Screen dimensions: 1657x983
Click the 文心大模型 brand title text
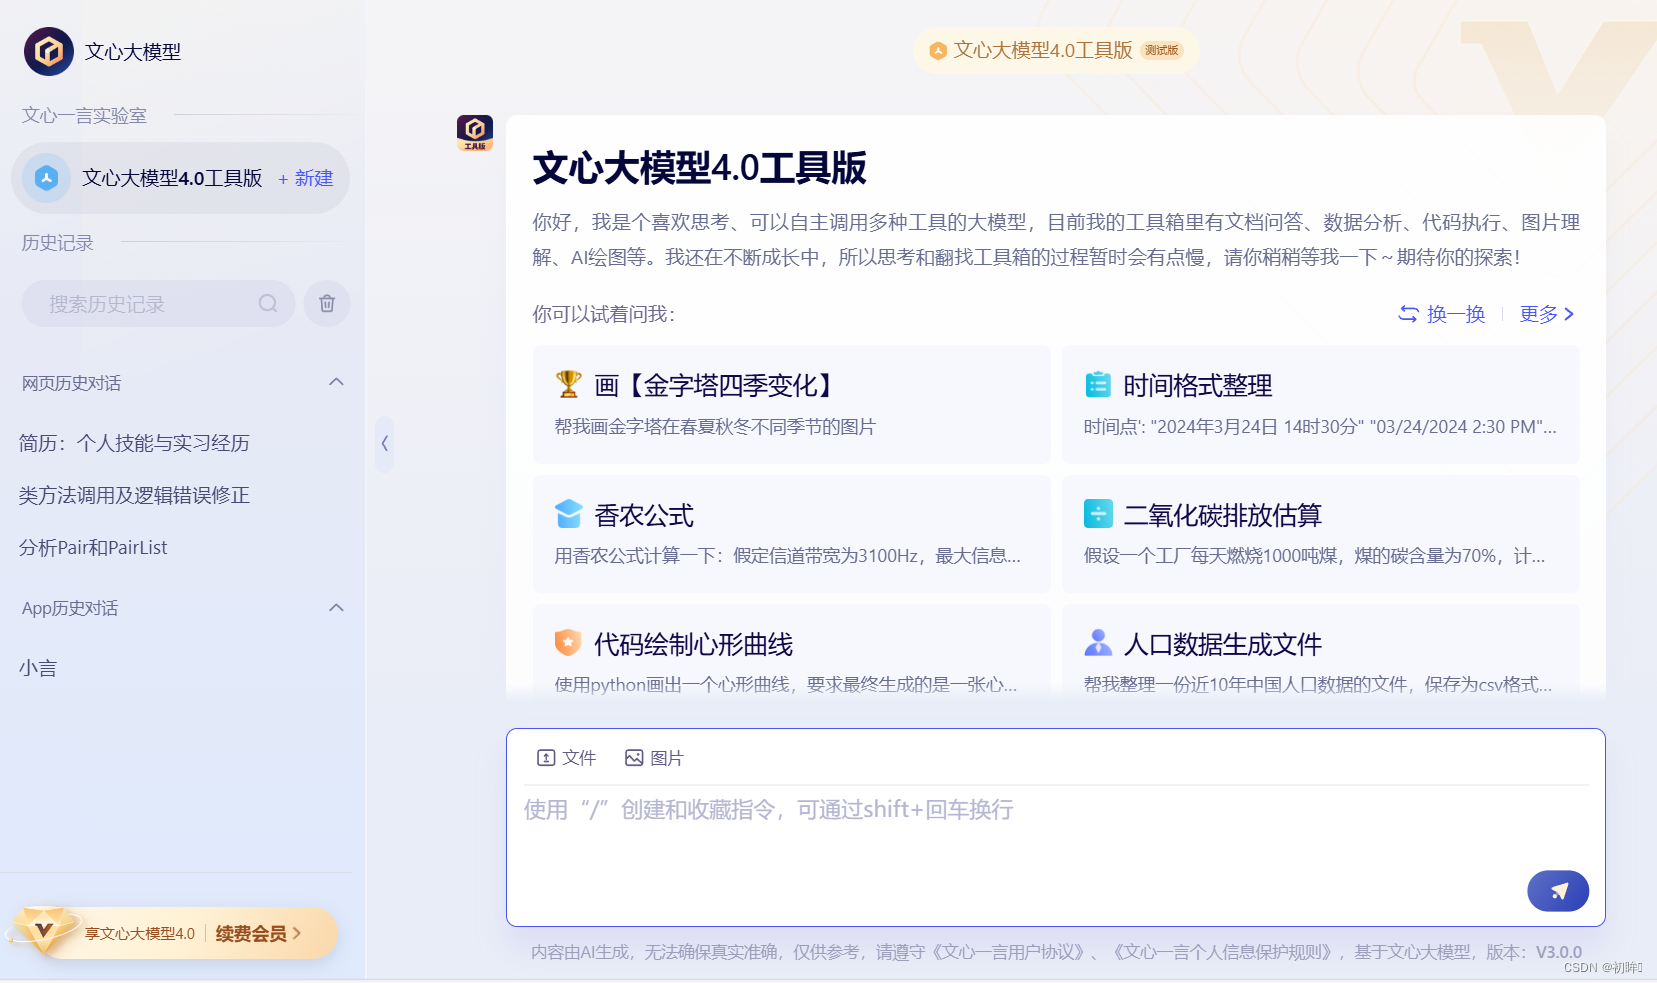[x=133, y=52]
